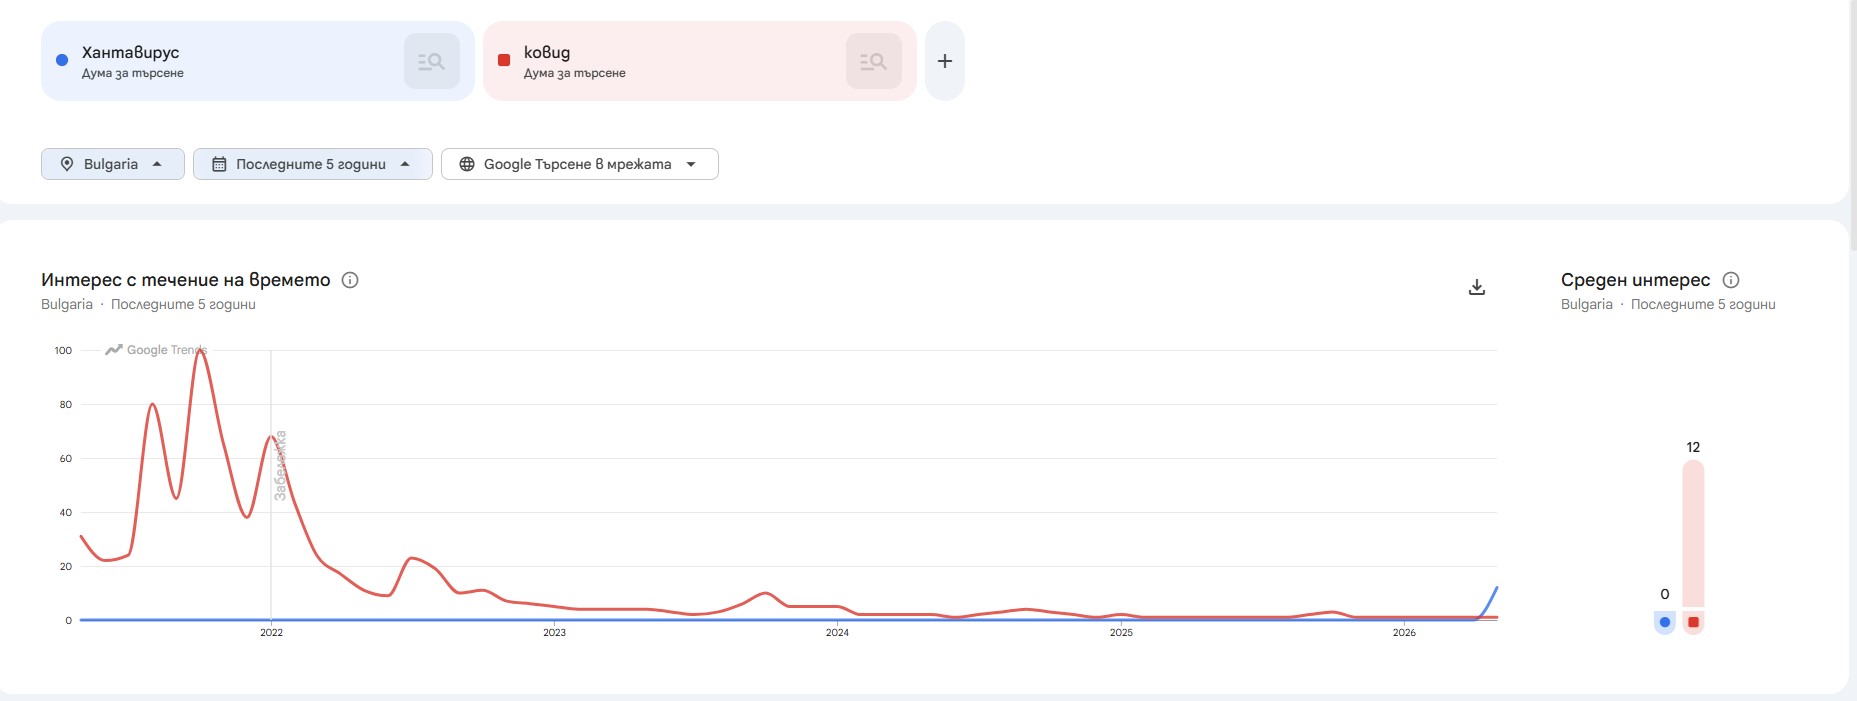Screen dimensions: 1857x701
Task: Click the red legend marker under average bars
Action: (x=1693, y=622)
